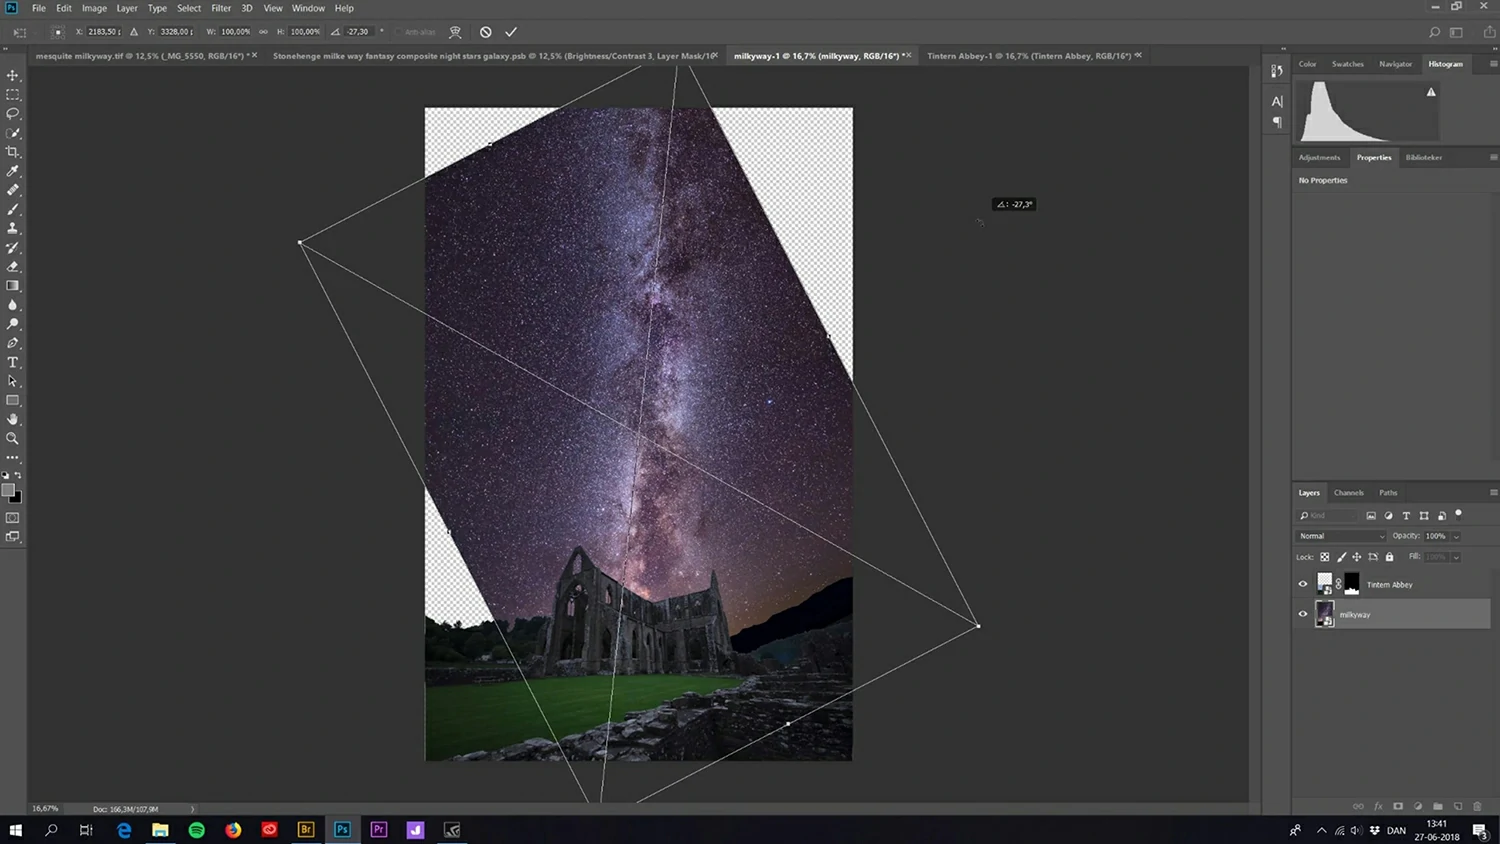Hide the Tintern Abbey layer
Image resolution: width=1500 pixels, height=844 pixels.
pos(1303,584)
